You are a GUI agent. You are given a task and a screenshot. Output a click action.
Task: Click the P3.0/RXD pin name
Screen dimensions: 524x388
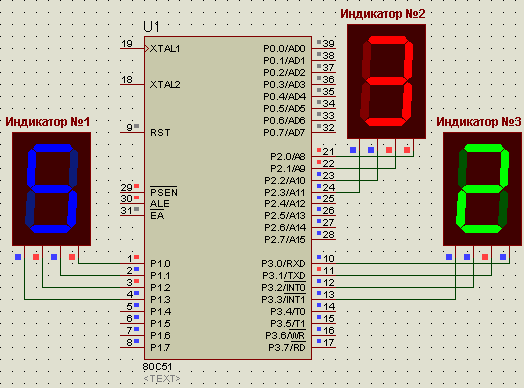click(x=283, y=264)
